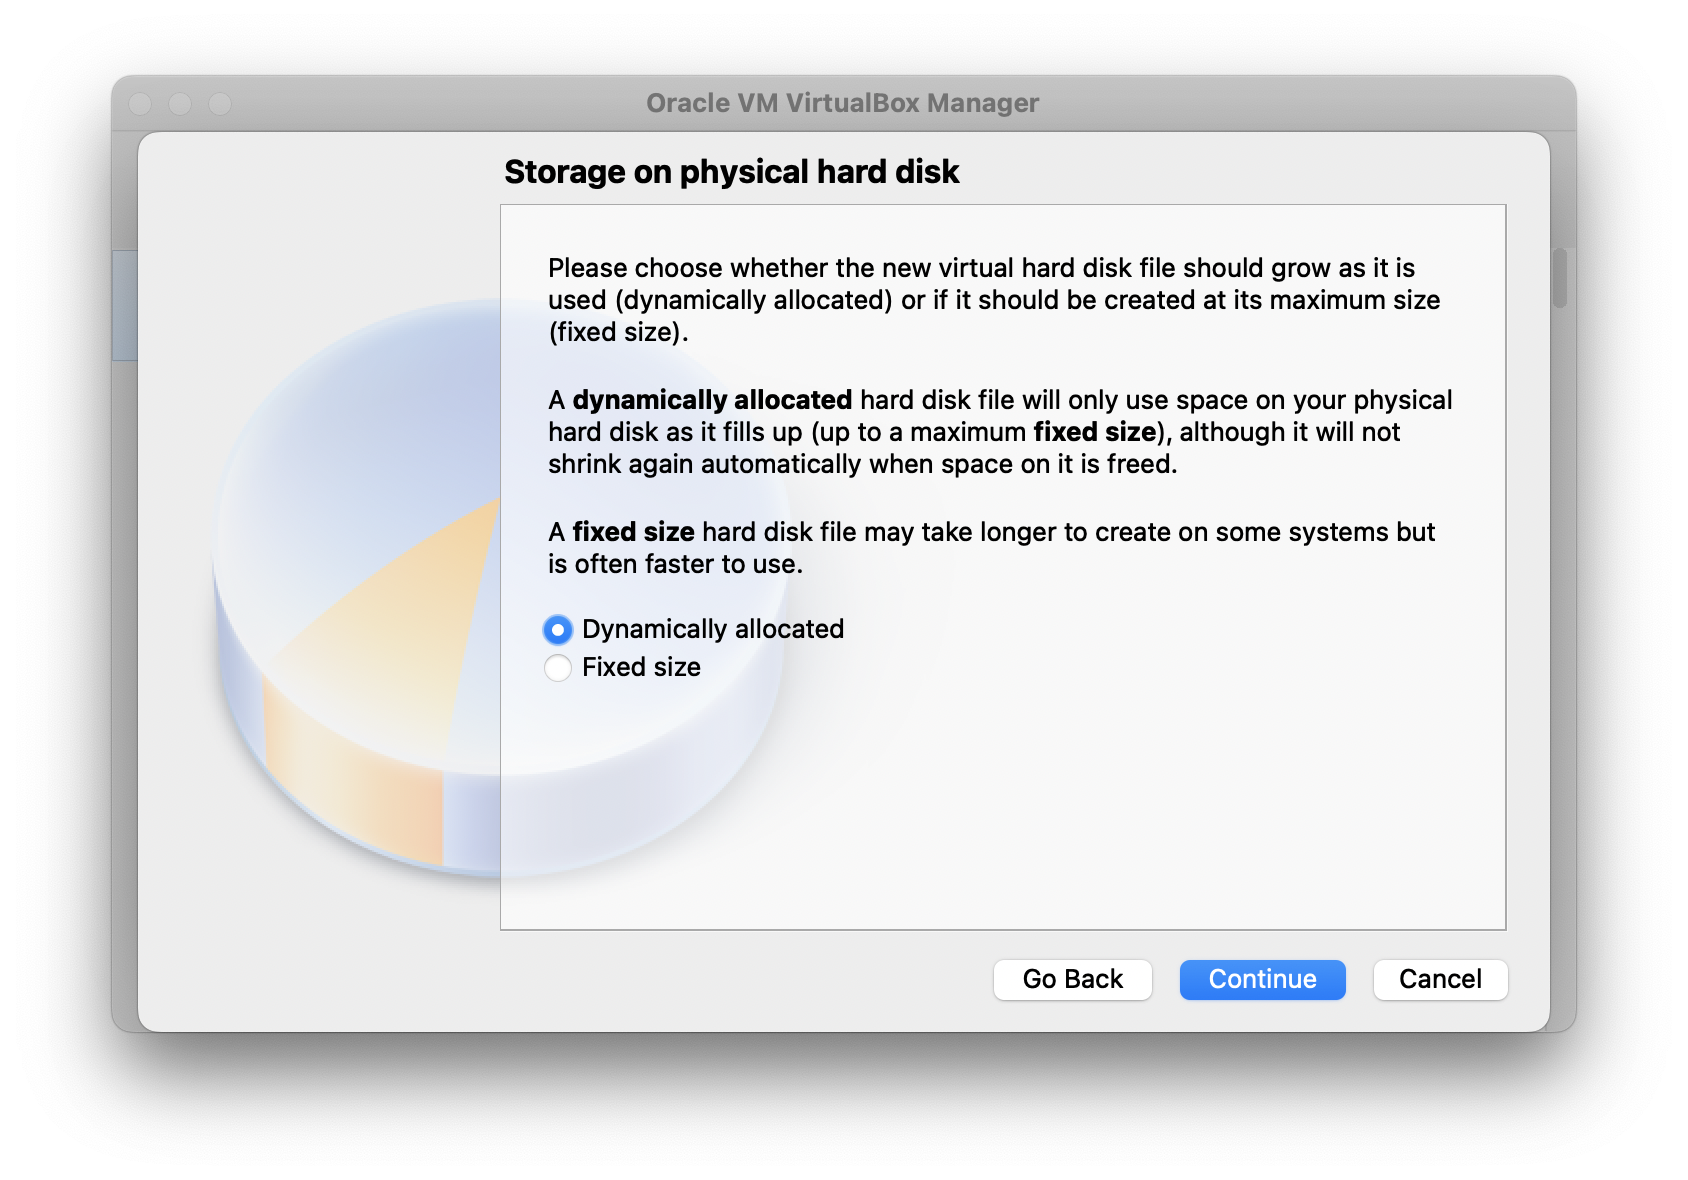This screenshot has width=1688, height=1180.
Task: Cancel the disk creation wizard
Action: point(1440,979)
